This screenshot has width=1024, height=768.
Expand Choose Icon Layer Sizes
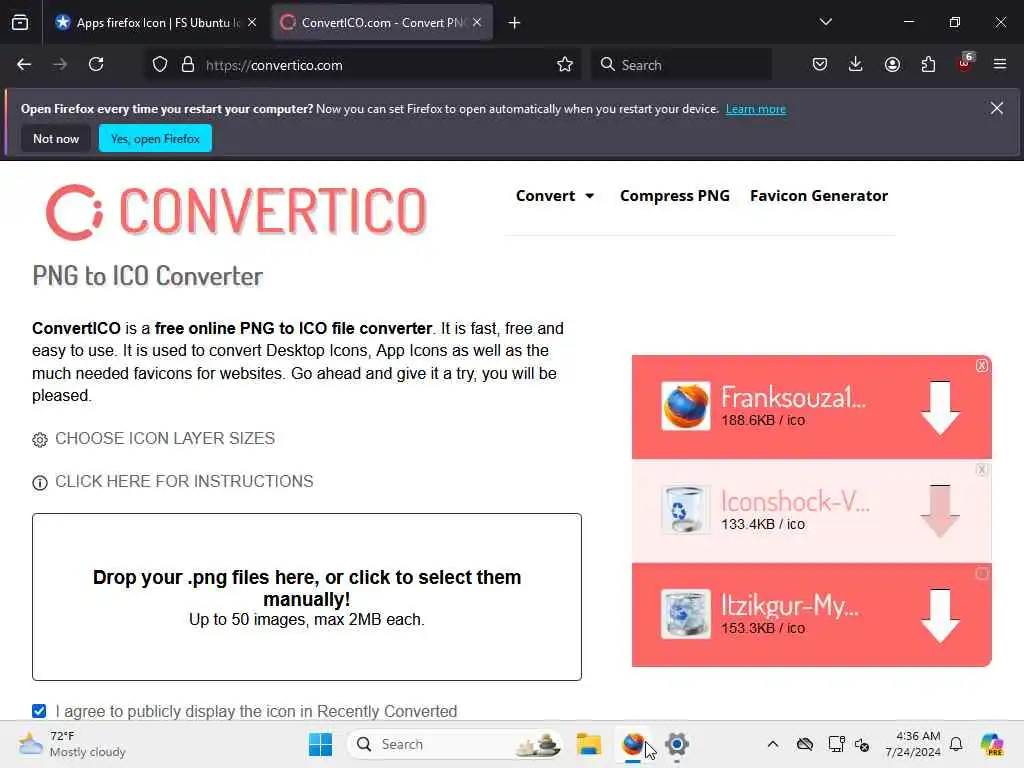pyautogui.click(x=154, y=439)
